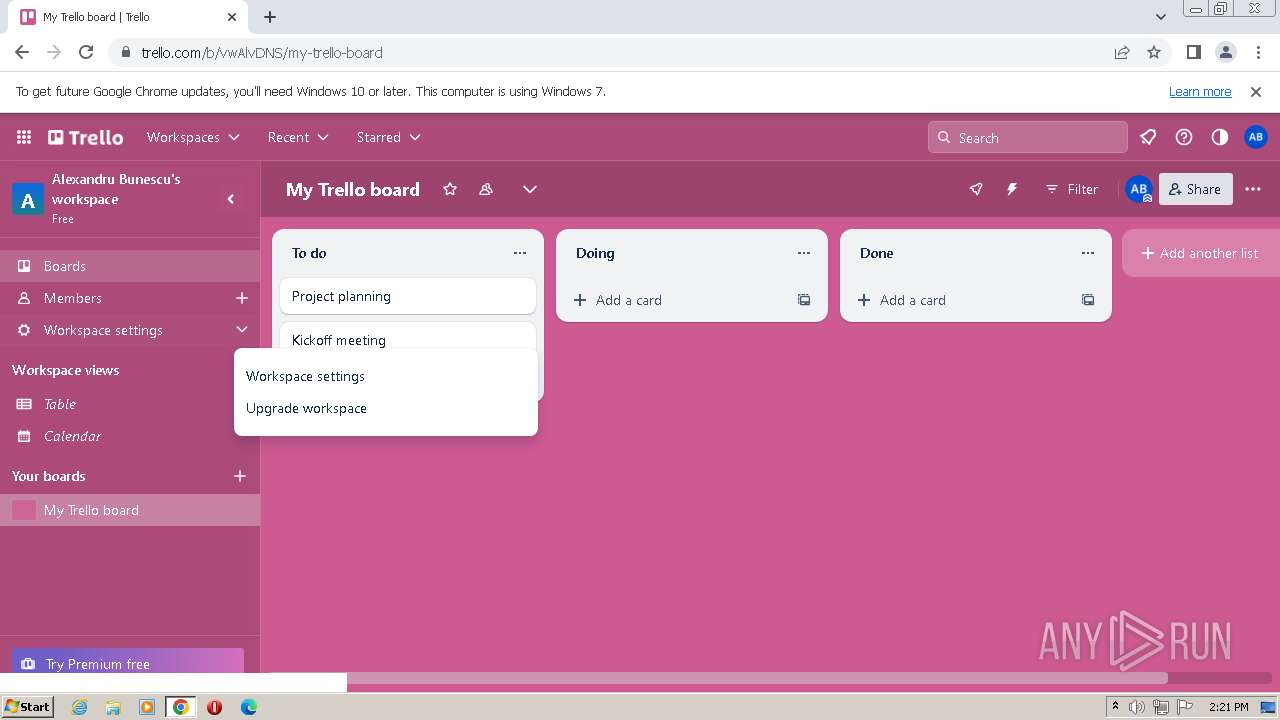This screenshot has height=720, width=1280.
Task: Launch Internet Explorer from taskbar
Action: point(79,707)
